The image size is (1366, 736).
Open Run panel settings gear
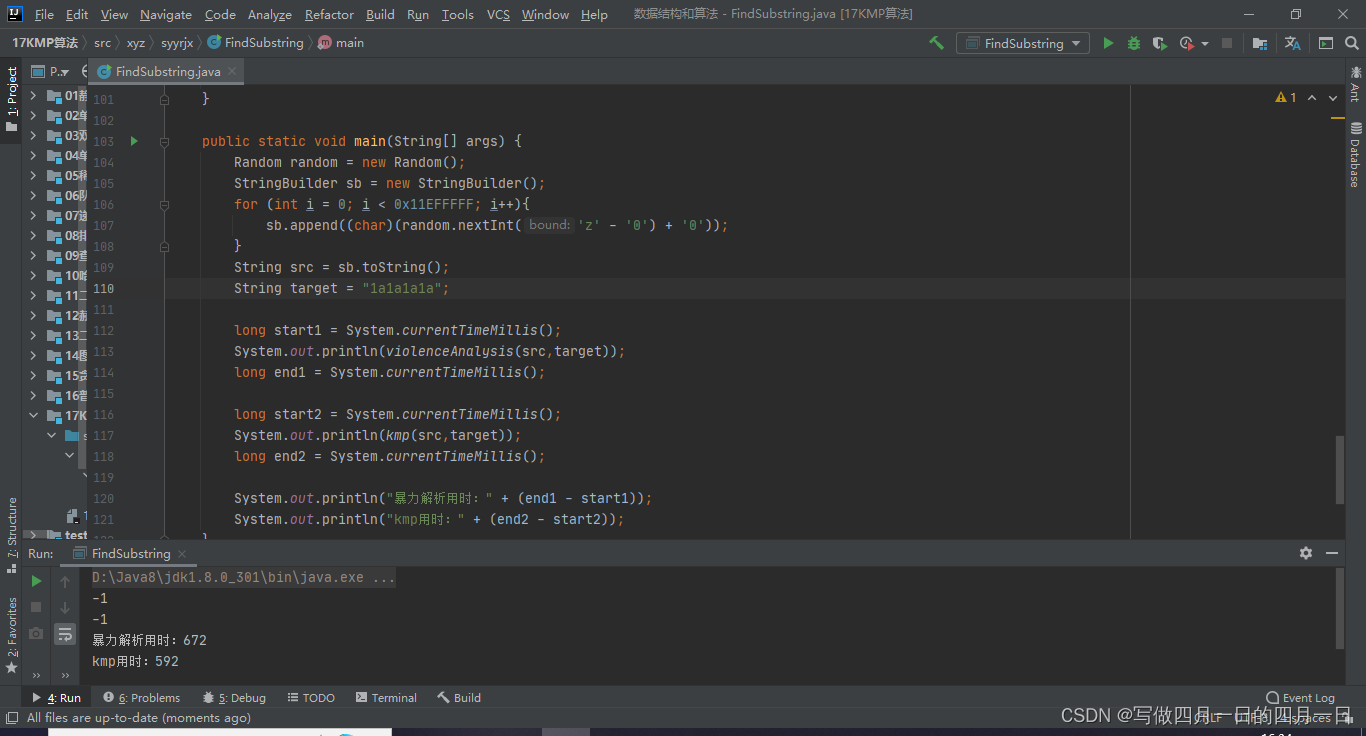tap(1305, 553)
